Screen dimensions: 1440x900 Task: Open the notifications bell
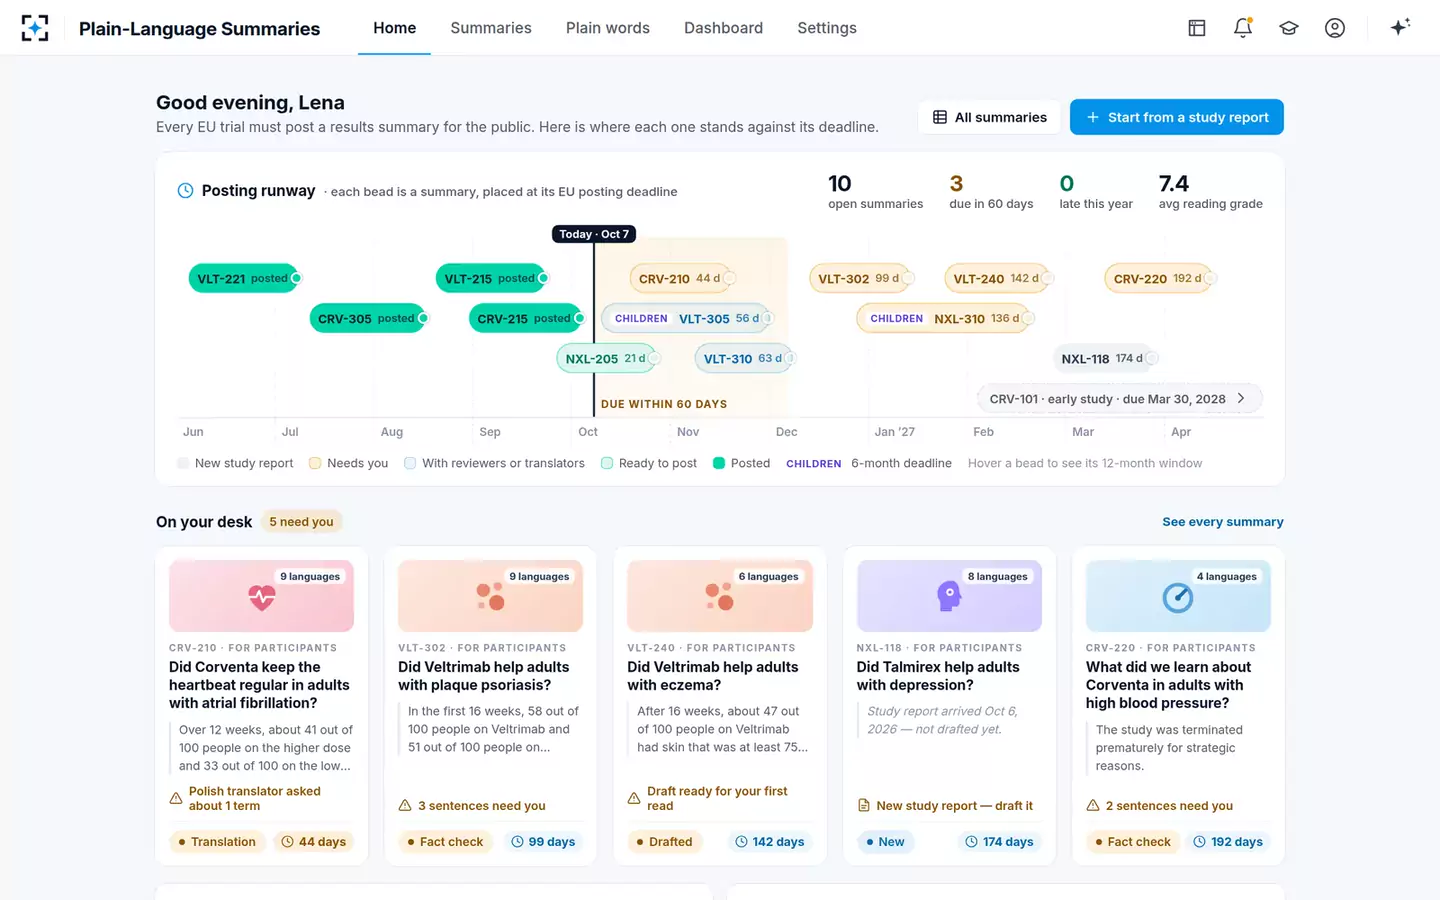pos(1243,28)
